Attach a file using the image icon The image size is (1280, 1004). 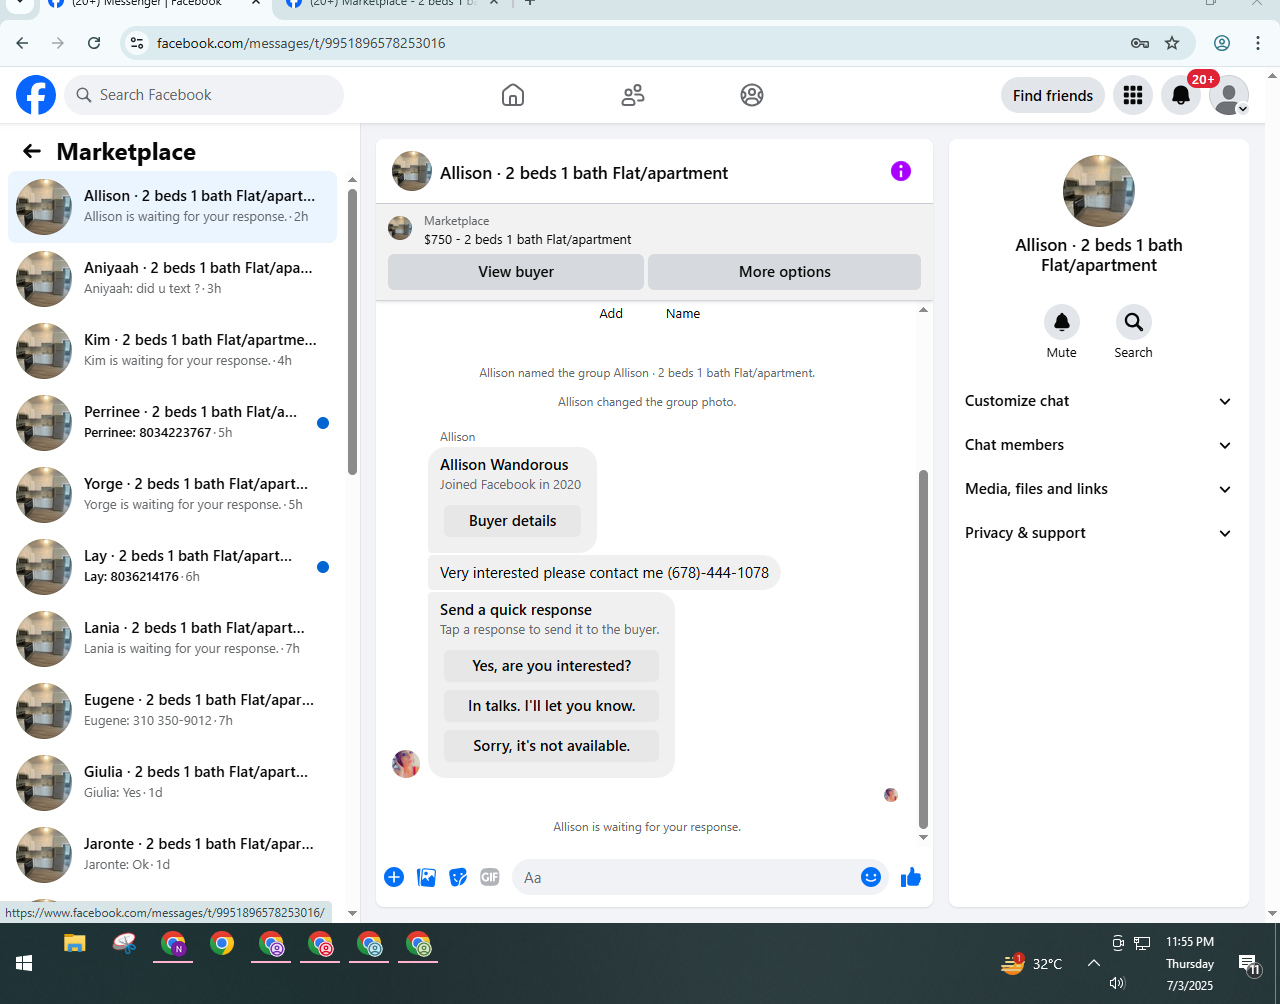426,877
